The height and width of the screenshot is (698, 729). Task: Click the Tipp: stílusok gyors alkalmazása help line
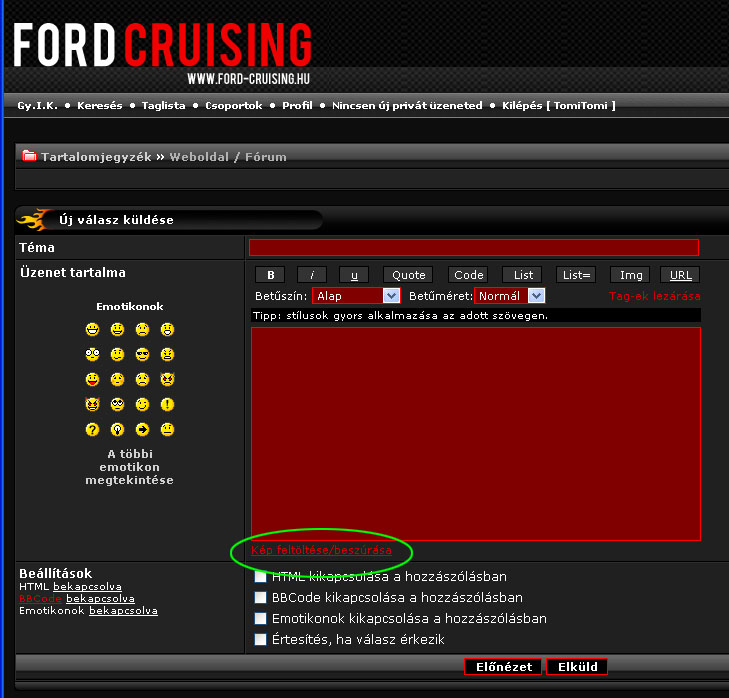pyautogui.click(x=476, y=315)
